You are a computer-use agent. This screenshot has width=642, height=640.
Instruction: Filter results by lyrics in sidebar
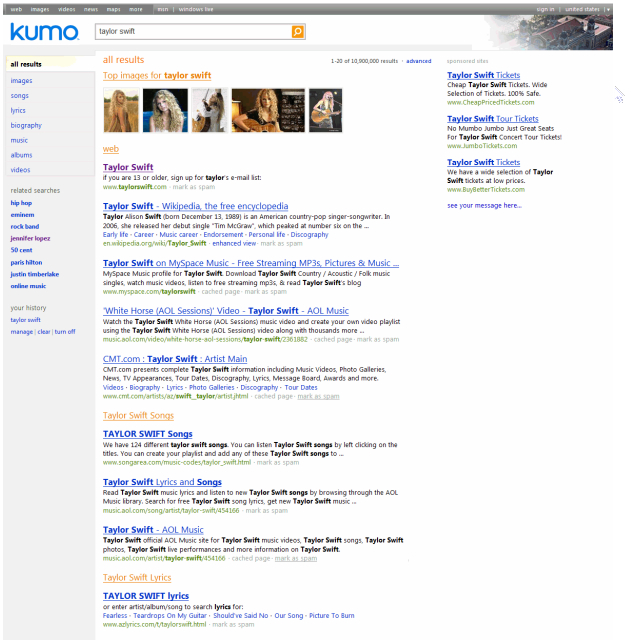point(18,111)
